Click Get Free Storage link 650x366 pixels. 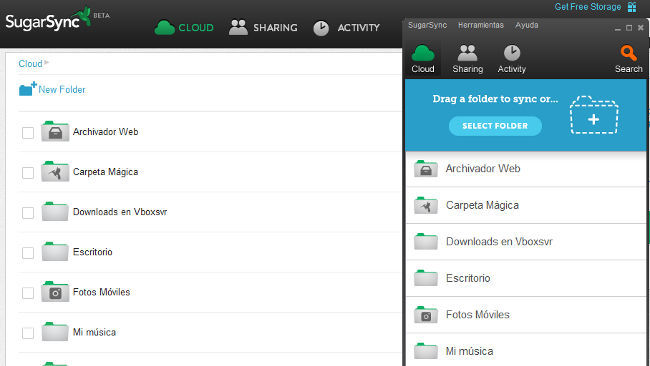point(587,7)
